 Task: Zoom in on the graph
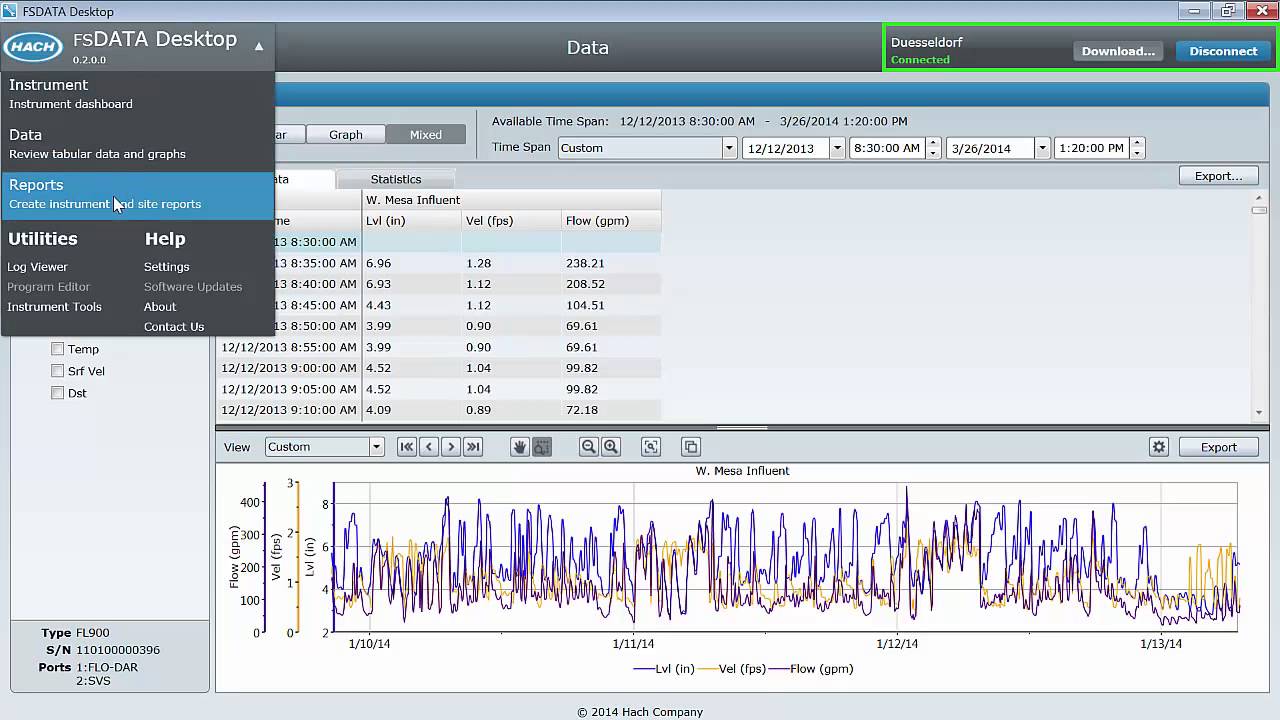(x=610, y=447)
